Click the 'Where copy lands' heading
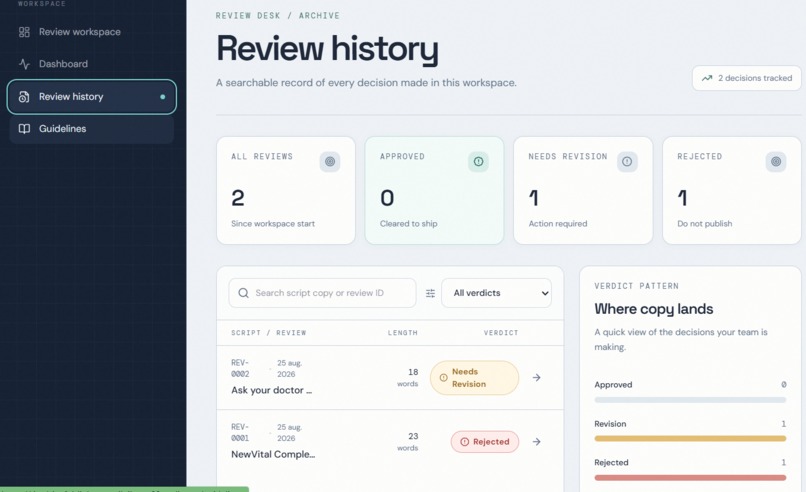This screenshot has width=806, height=492. [654, 309]
